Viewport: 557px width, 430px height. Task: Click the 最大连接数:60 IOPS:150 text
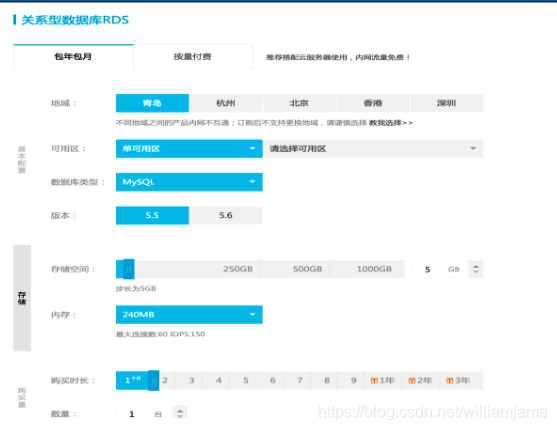point(161,334)
